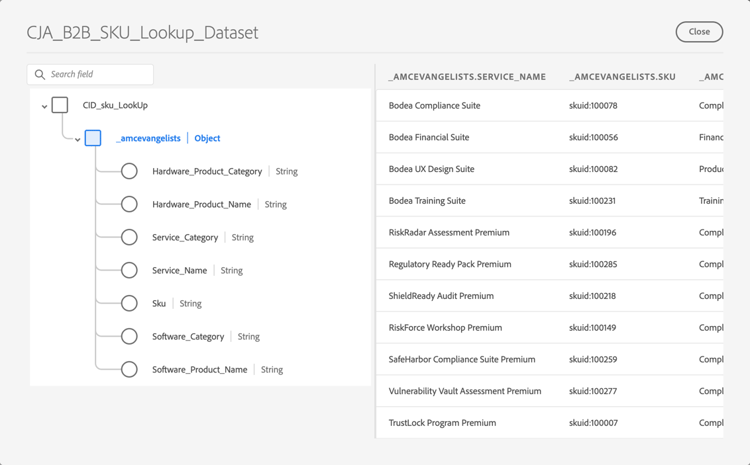Toggle the _amcevangelists checkbox
The image size is (750, 465).
[x=93, y=138]
